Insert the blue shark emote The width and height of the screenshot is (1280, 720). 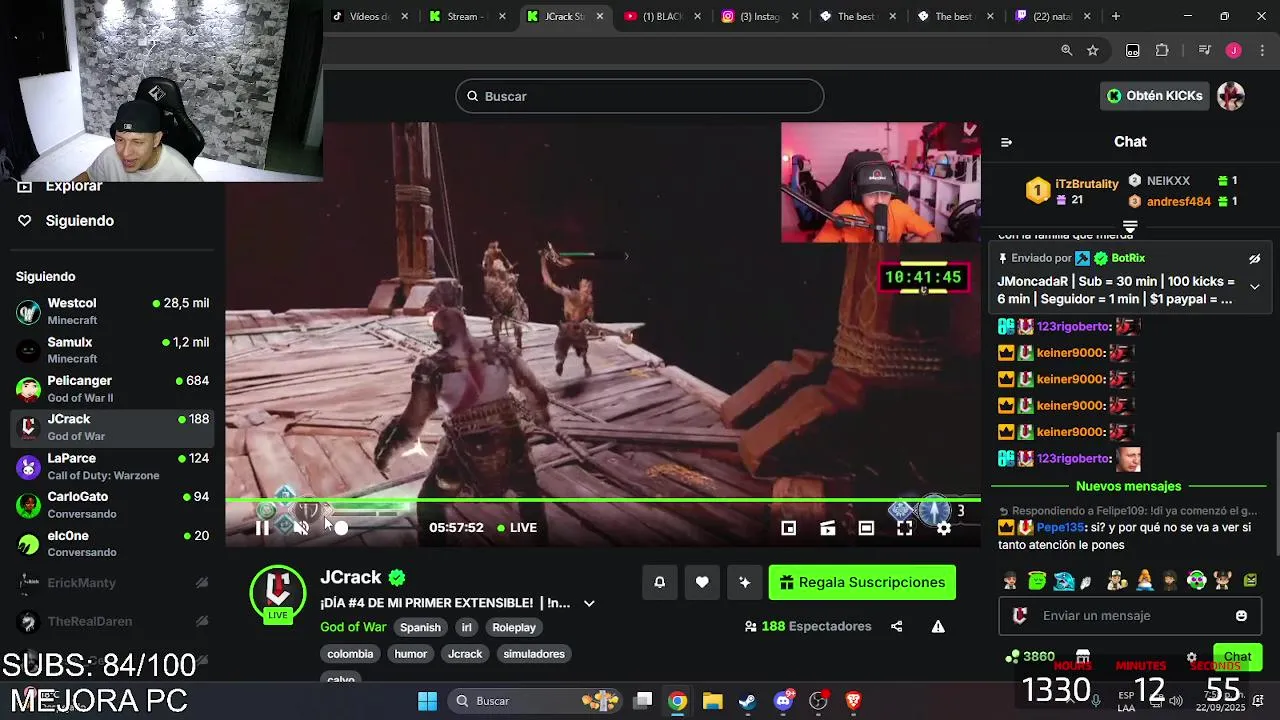(x=1064, y=580)
